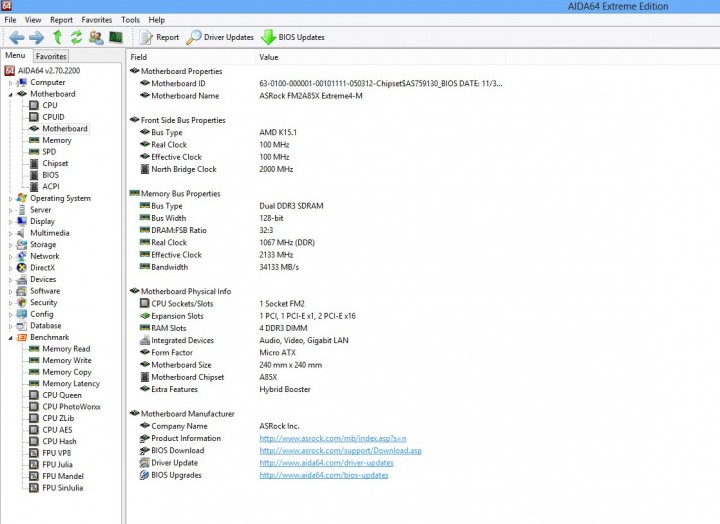Open the CPU Hash benchmark
Screen dimensions: 720x524
pyautogui.click(x=59, y=441)
